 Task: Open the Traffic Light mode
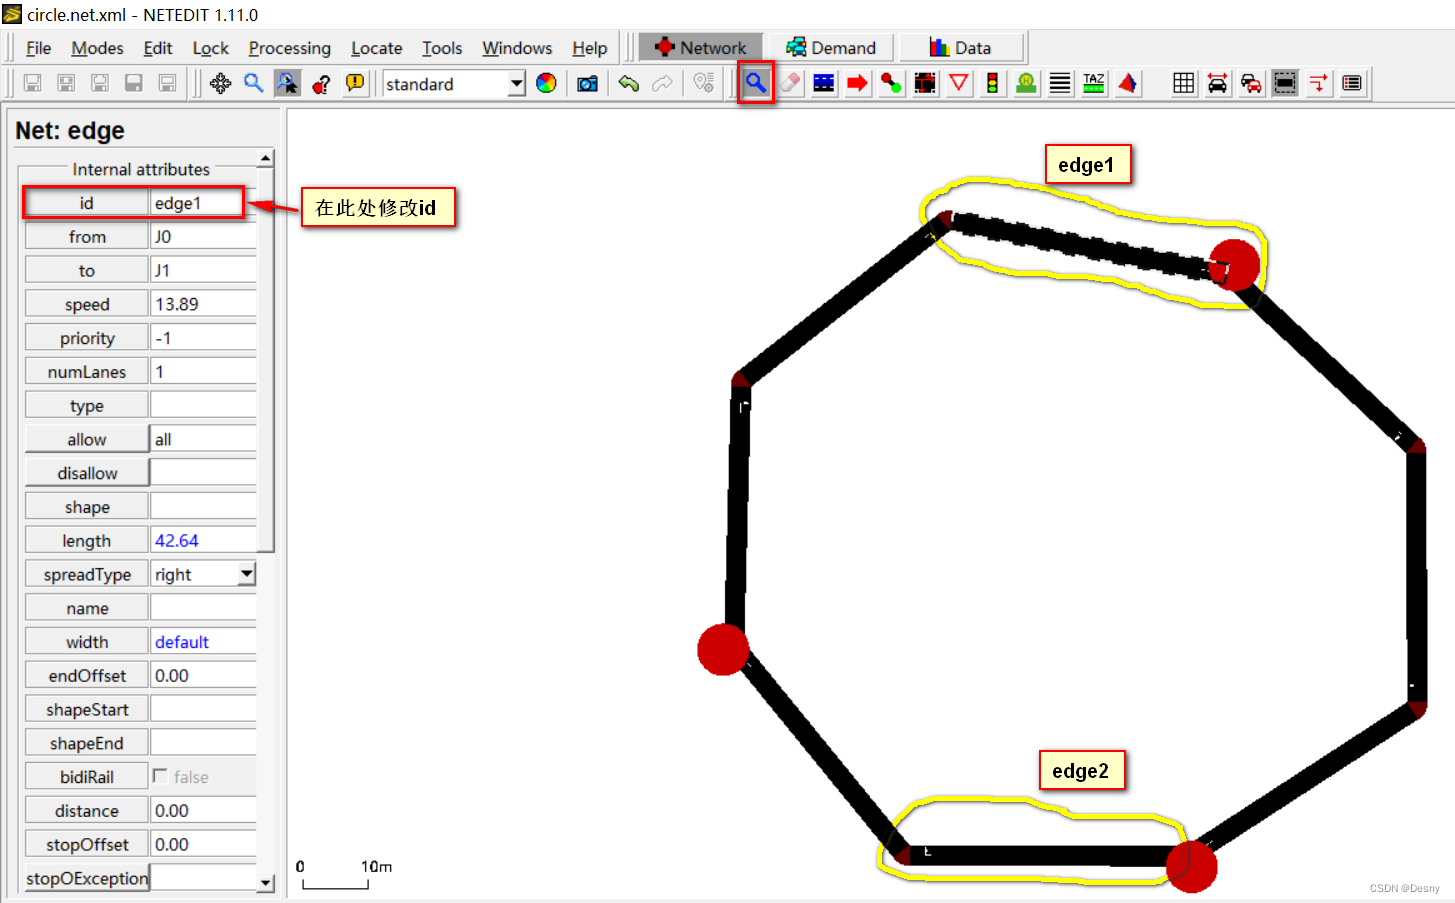click(x=992, y=83)
